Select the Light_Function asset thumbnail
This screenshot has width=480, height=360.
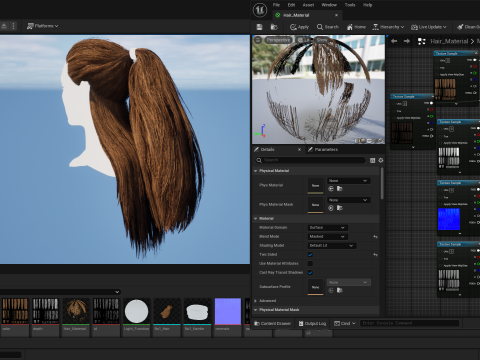click(x=136, y=311)
